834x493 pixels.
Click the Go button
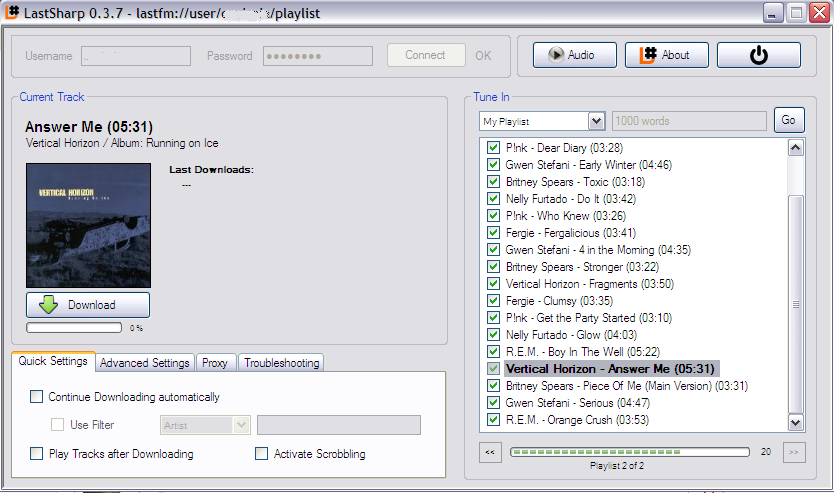pyautogui.click(x=789, y=120)
